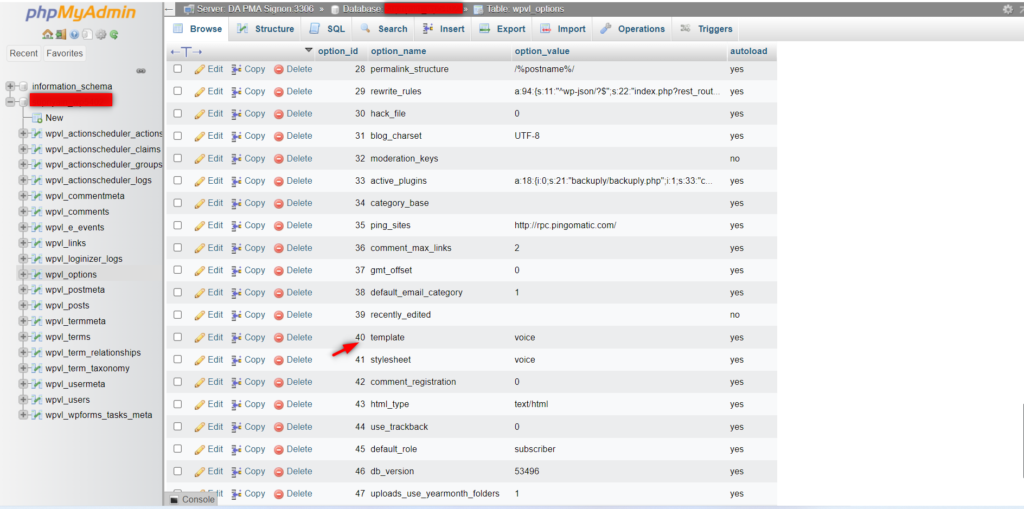Expand the wpvl_posts table node
Viewport: 1024px width, 509px height.
(24, 306)
